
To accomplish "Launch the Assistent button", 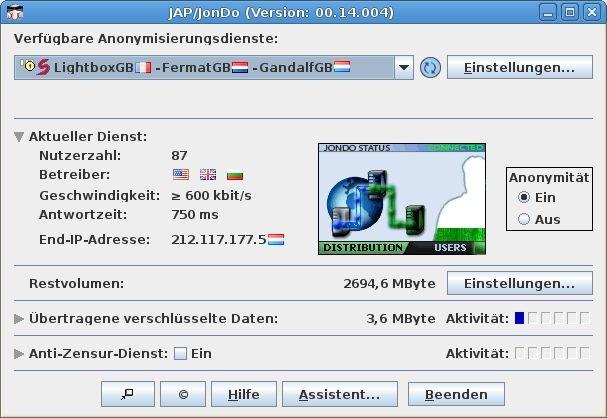I will click(x=340, y=394).
